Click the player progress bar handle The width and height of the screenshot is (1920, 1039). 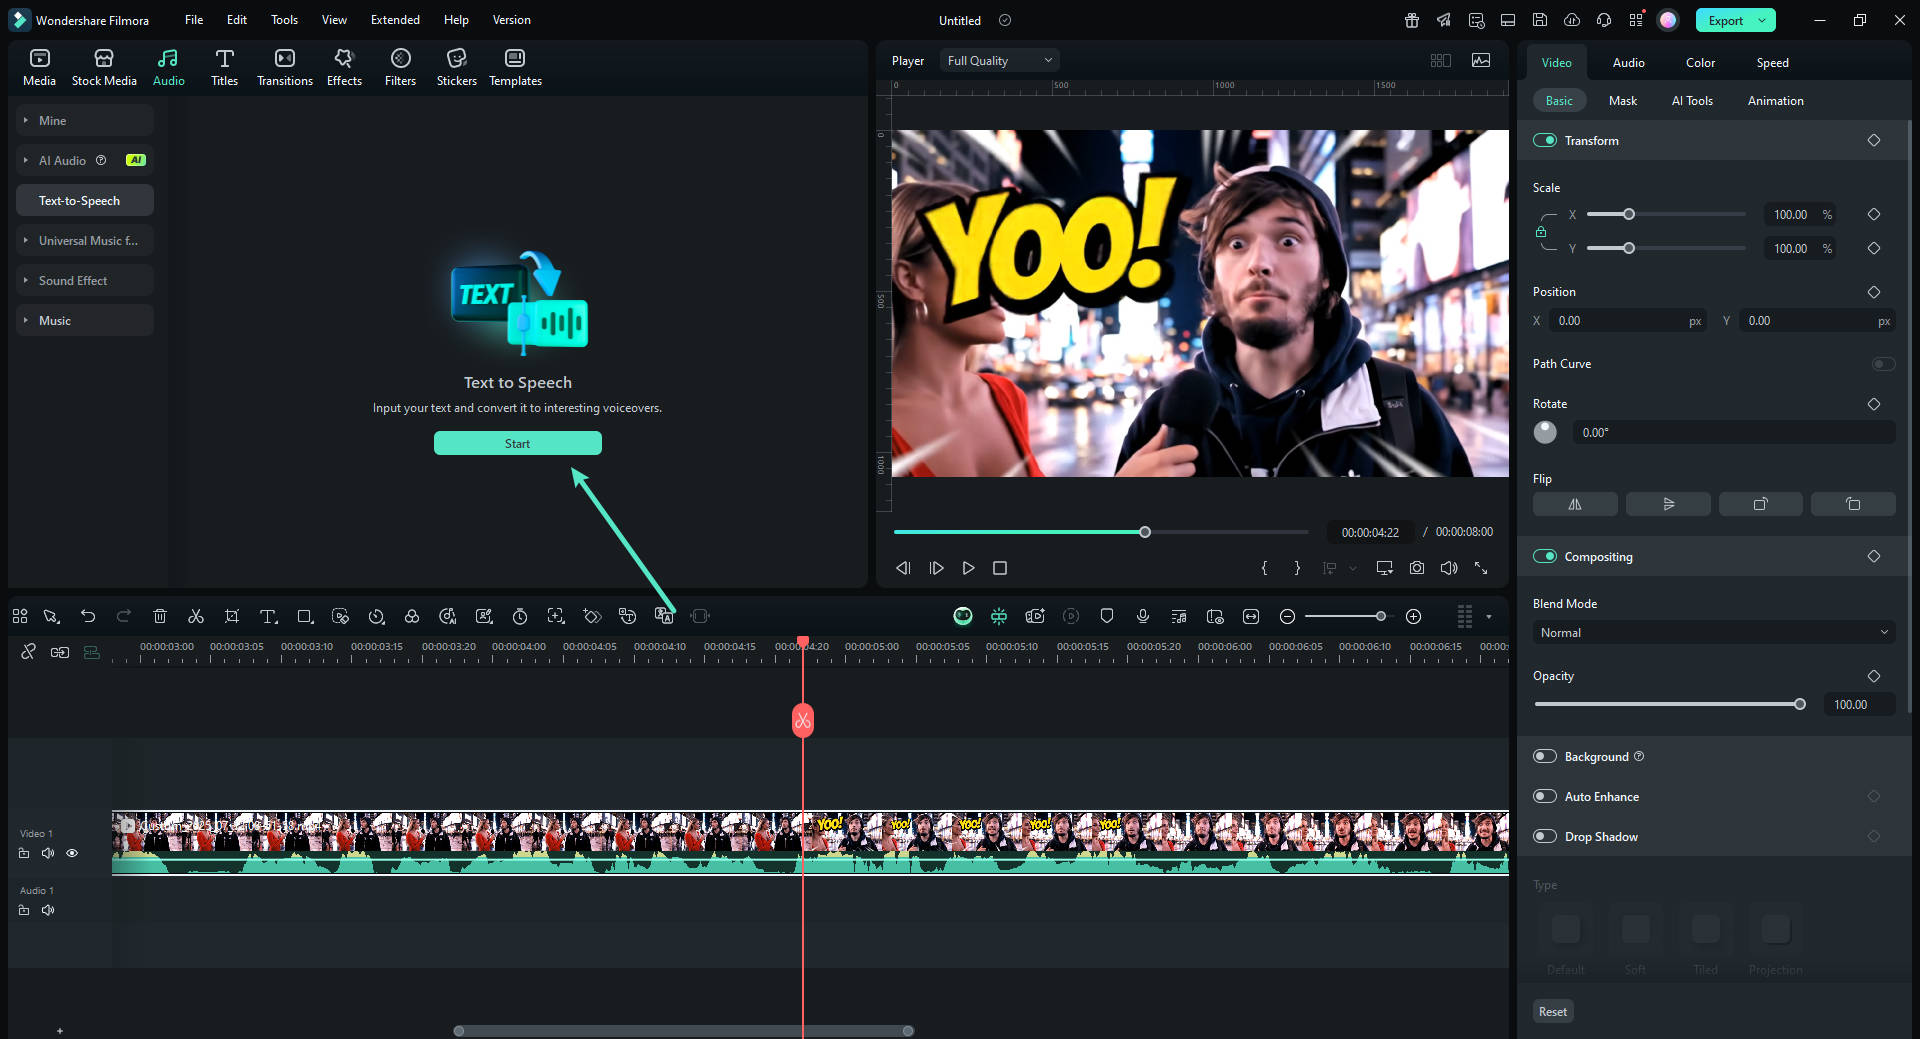1145,532
